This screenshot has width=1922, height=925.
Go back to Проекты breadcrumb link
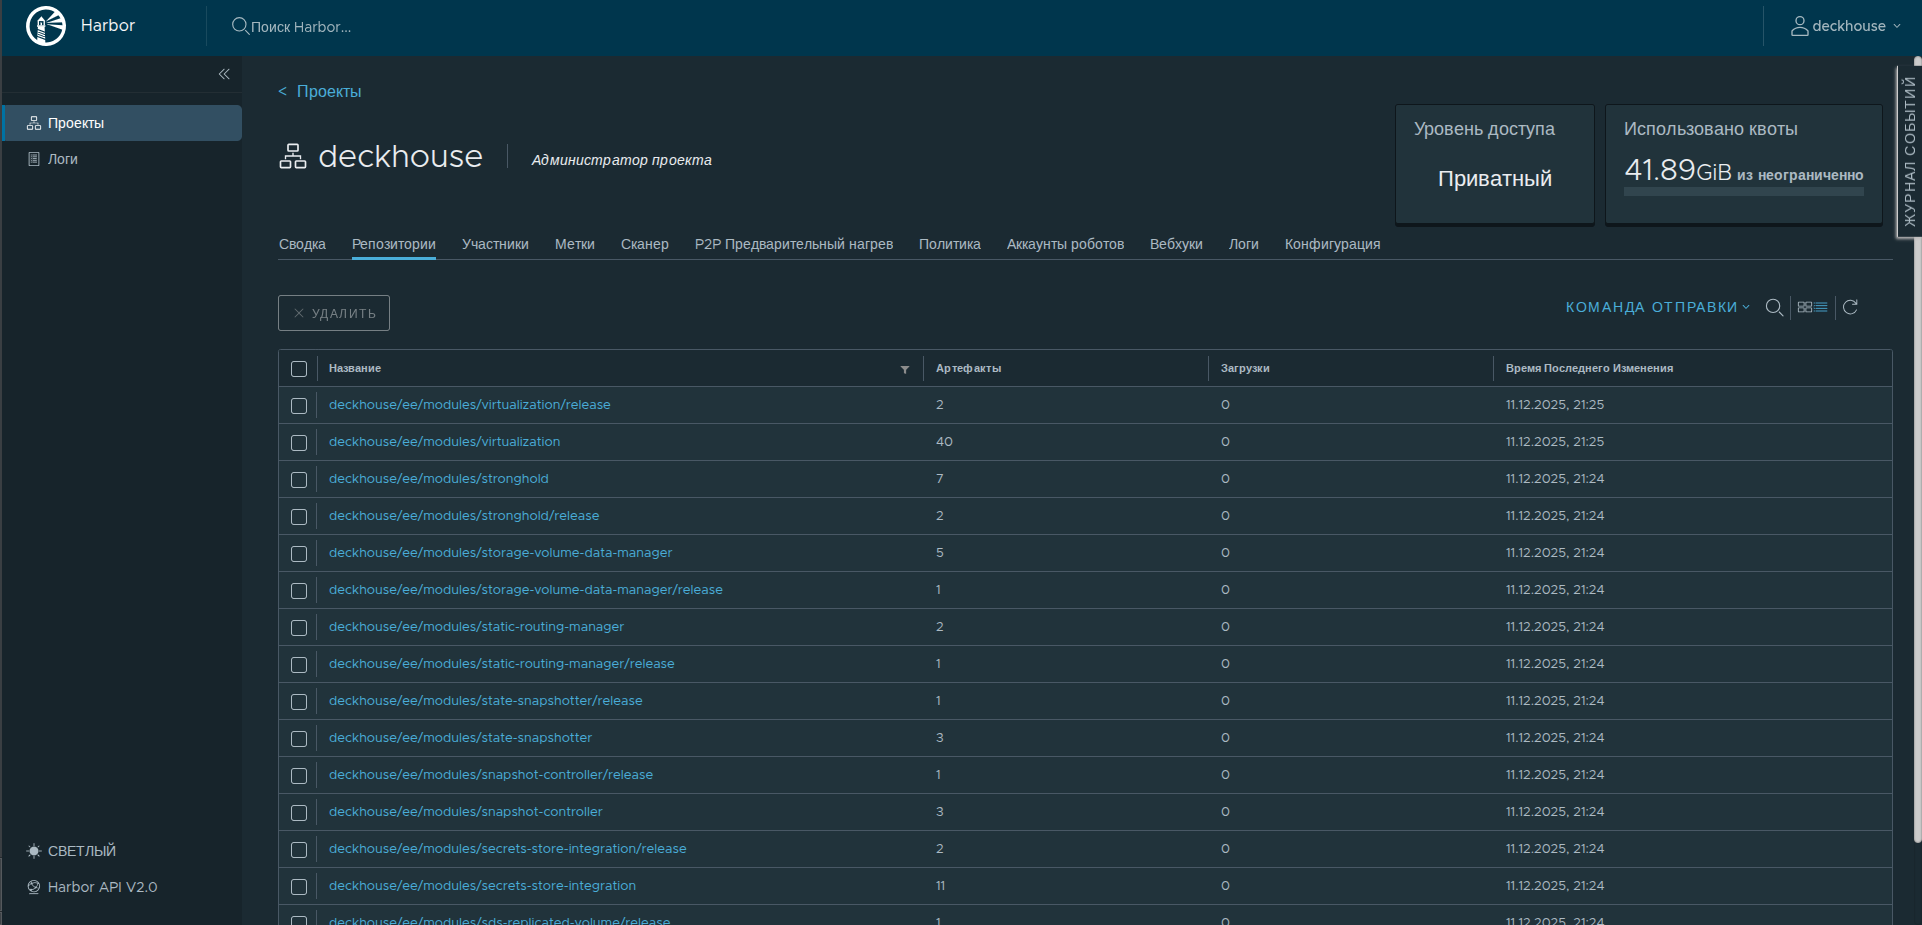tap(328, 91)
